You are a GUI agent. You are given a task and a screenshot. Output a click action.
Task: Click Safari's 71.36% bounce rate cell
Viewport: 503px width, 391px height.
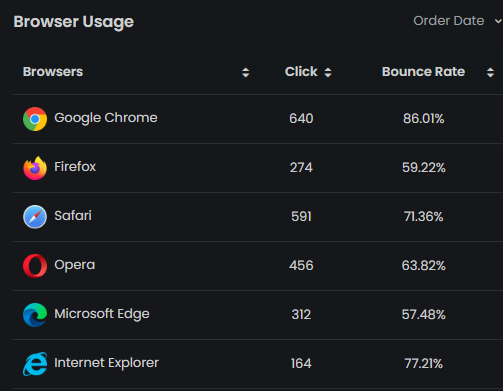(x=423, y=217)
